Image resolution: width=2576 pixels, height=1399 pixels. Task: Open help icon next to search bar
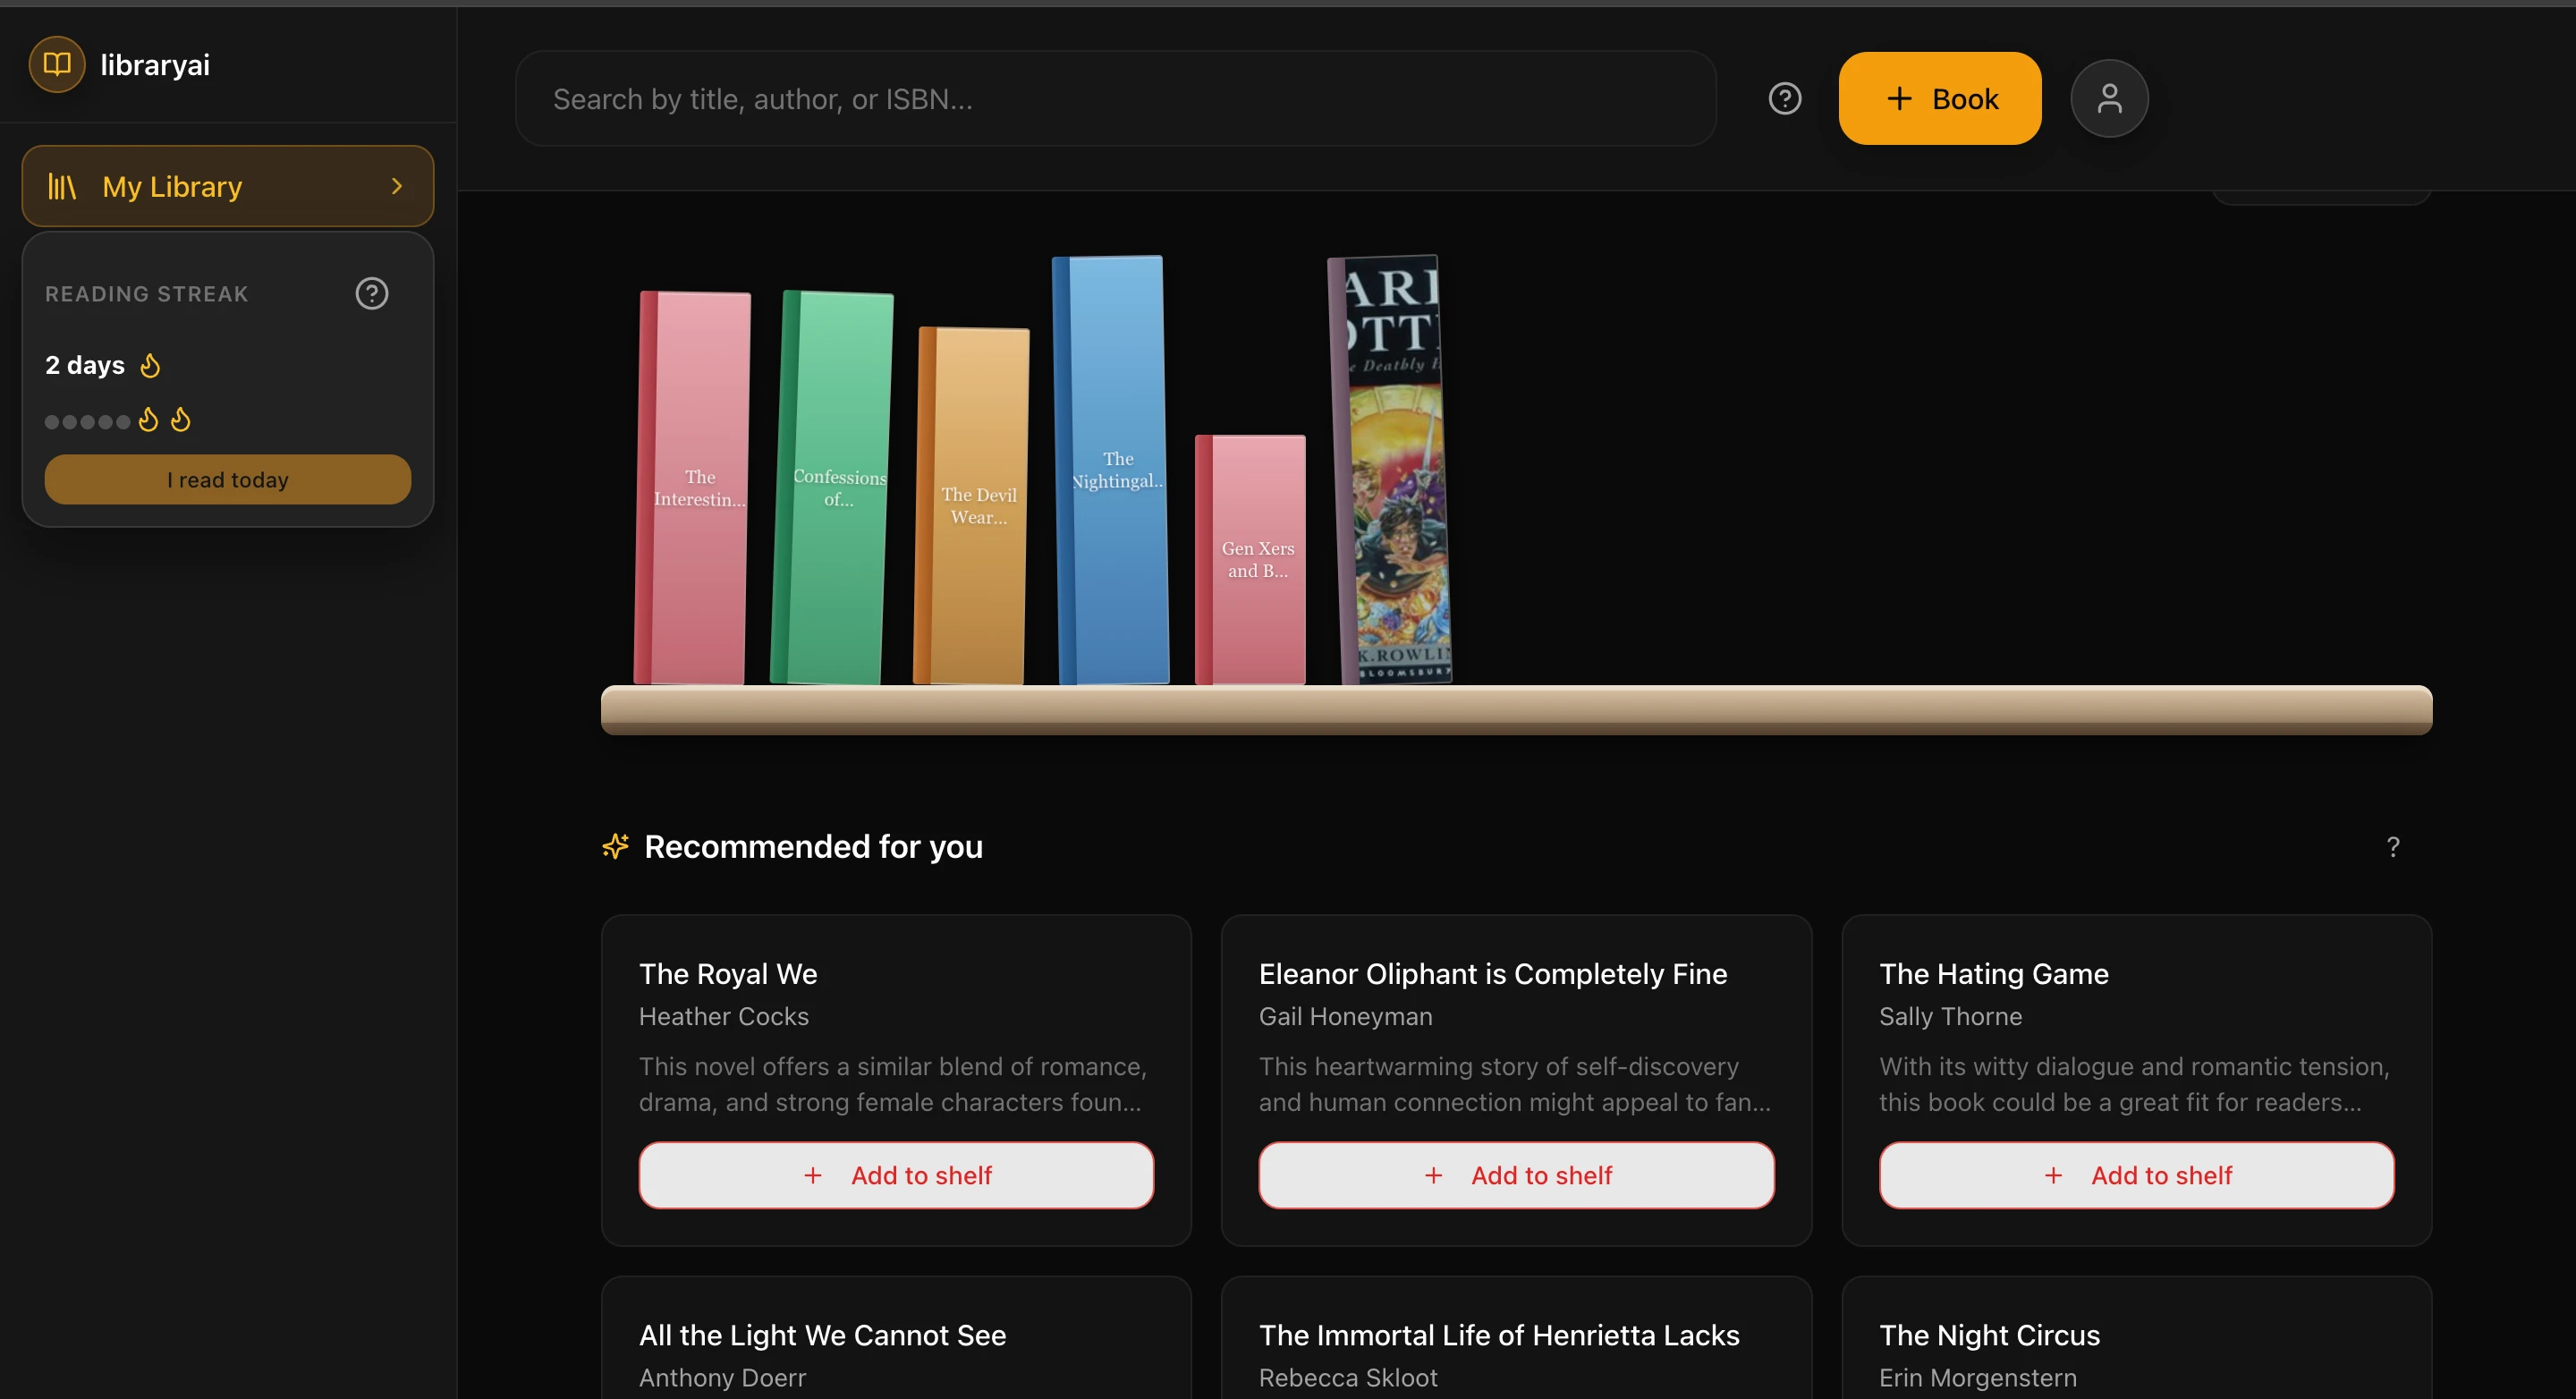1784,99
